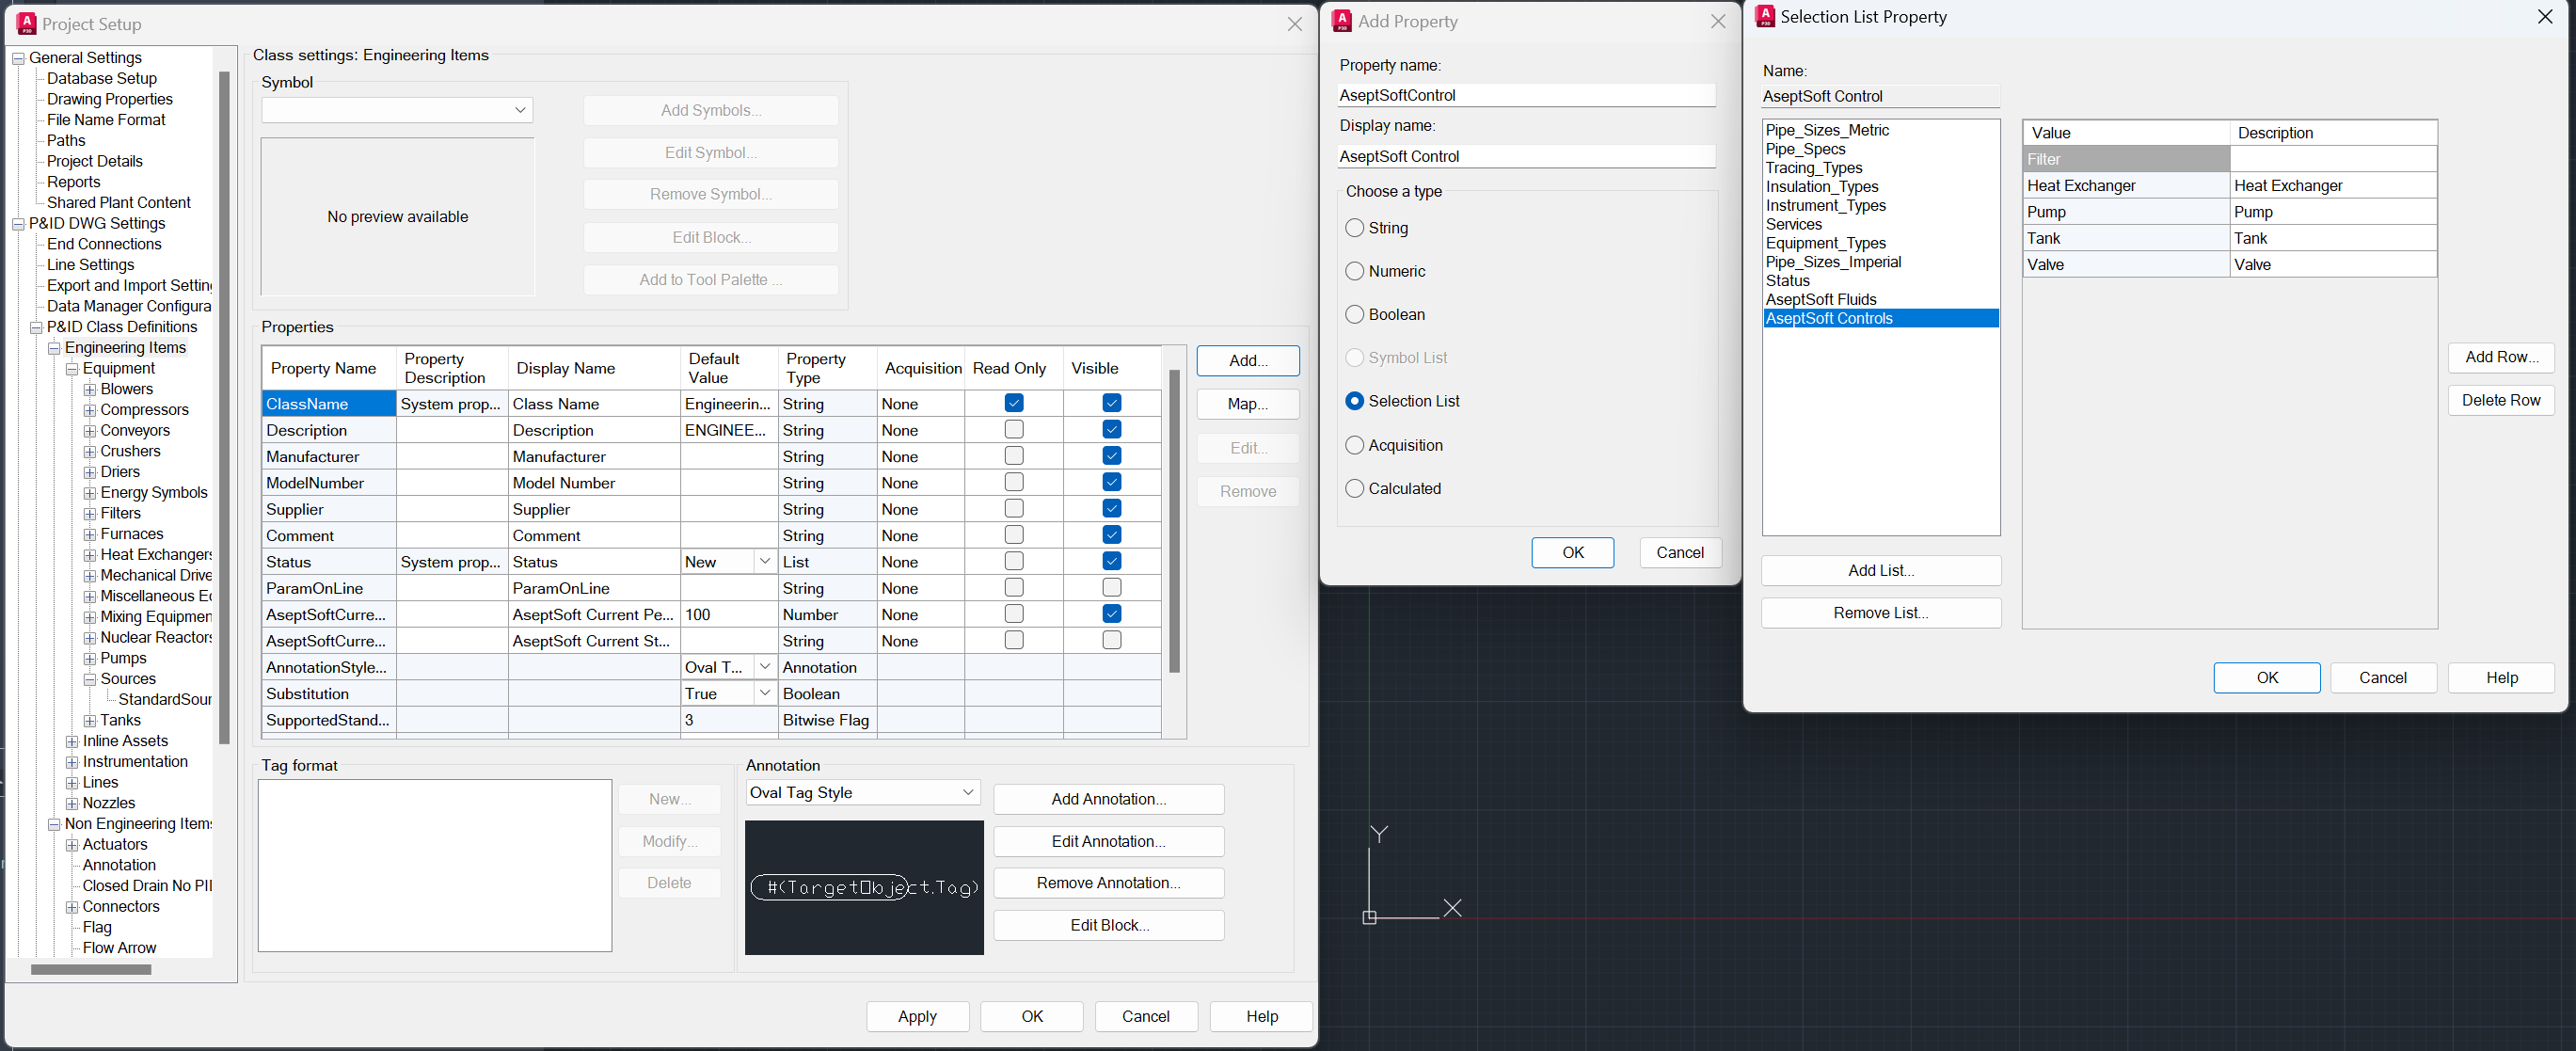Expand the Instrumentation tree node
The width and height of the screenshot is (2576, 1051).
click(72, 762)
